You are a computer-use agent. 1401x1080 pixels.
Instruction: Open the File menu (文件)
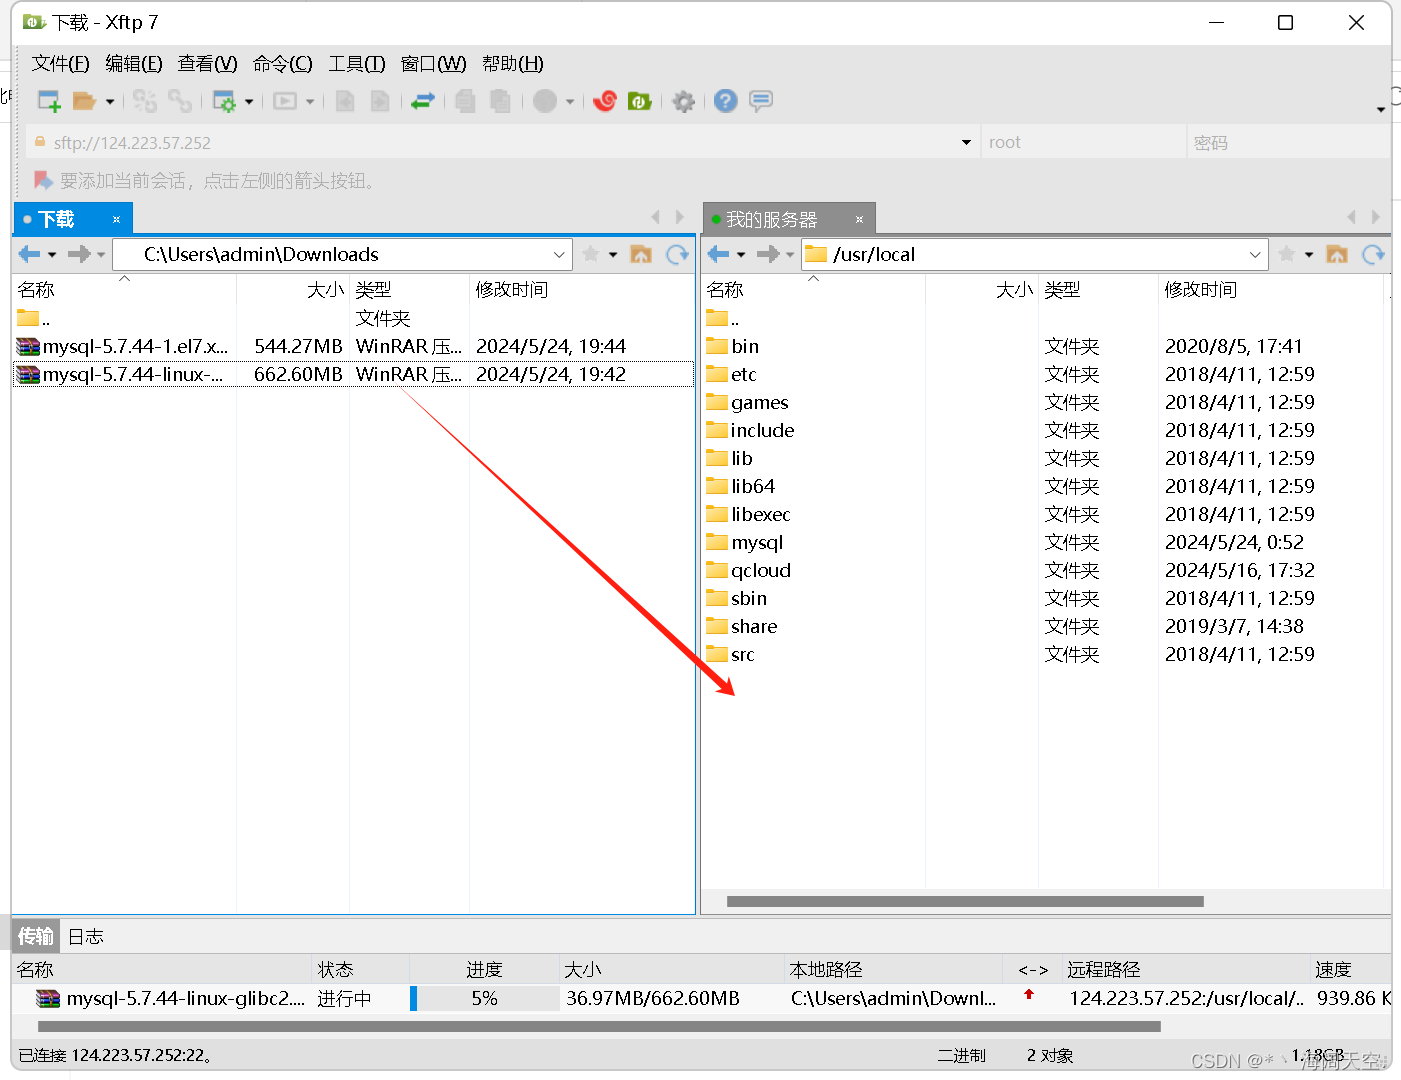tap(61, 64)
